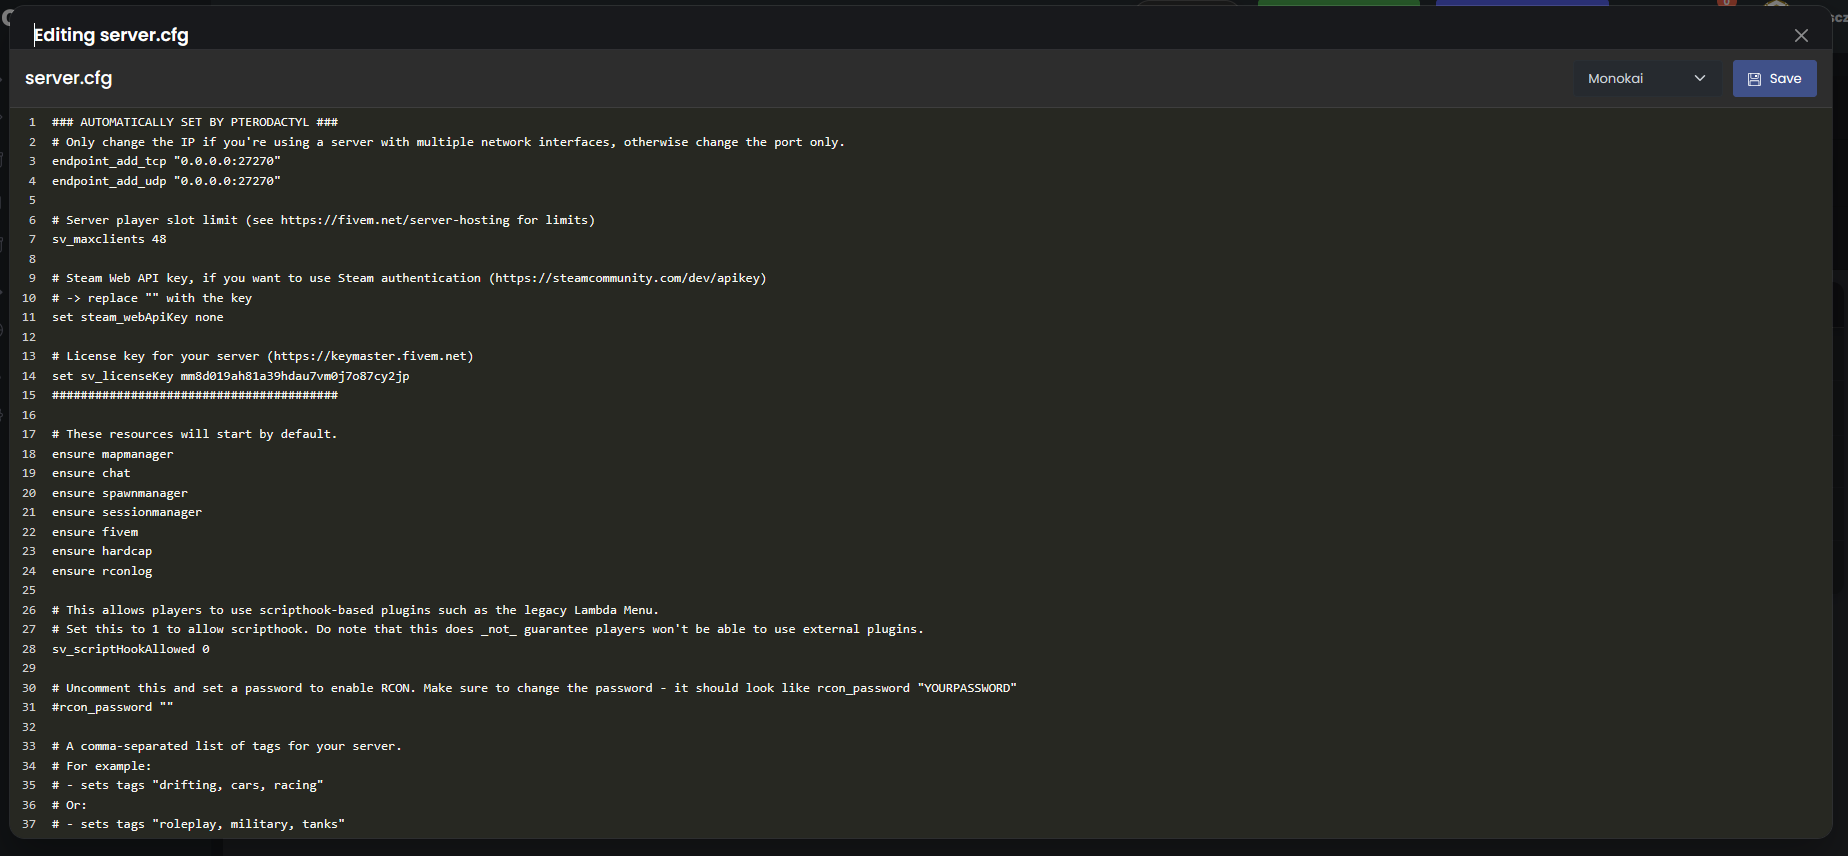Click the ensure spawnmanager line
This screenshot has width=1848, height=856.
pyautogui.click(x=120, y=494)
